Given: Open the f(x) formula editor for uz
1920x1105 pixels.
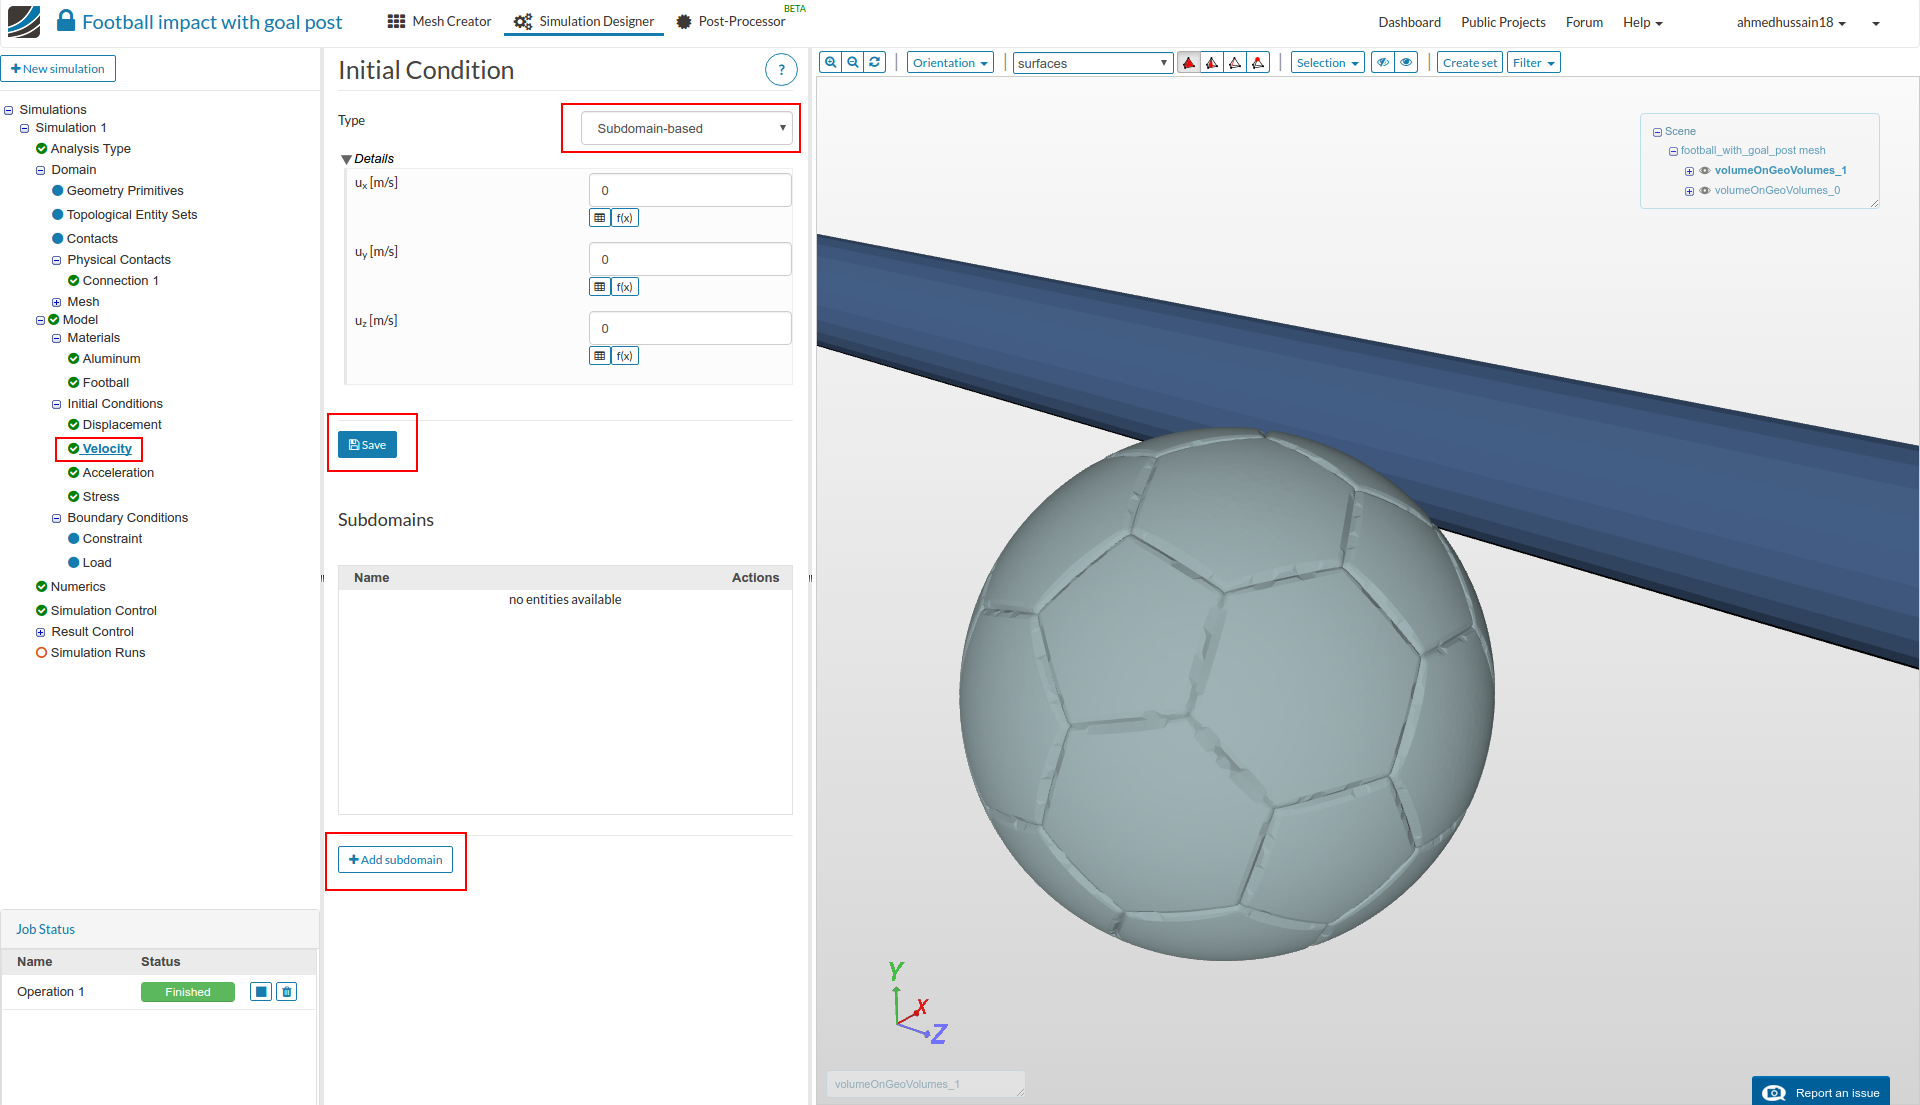Looking at the screenshot, I should (x=624, y=356).
